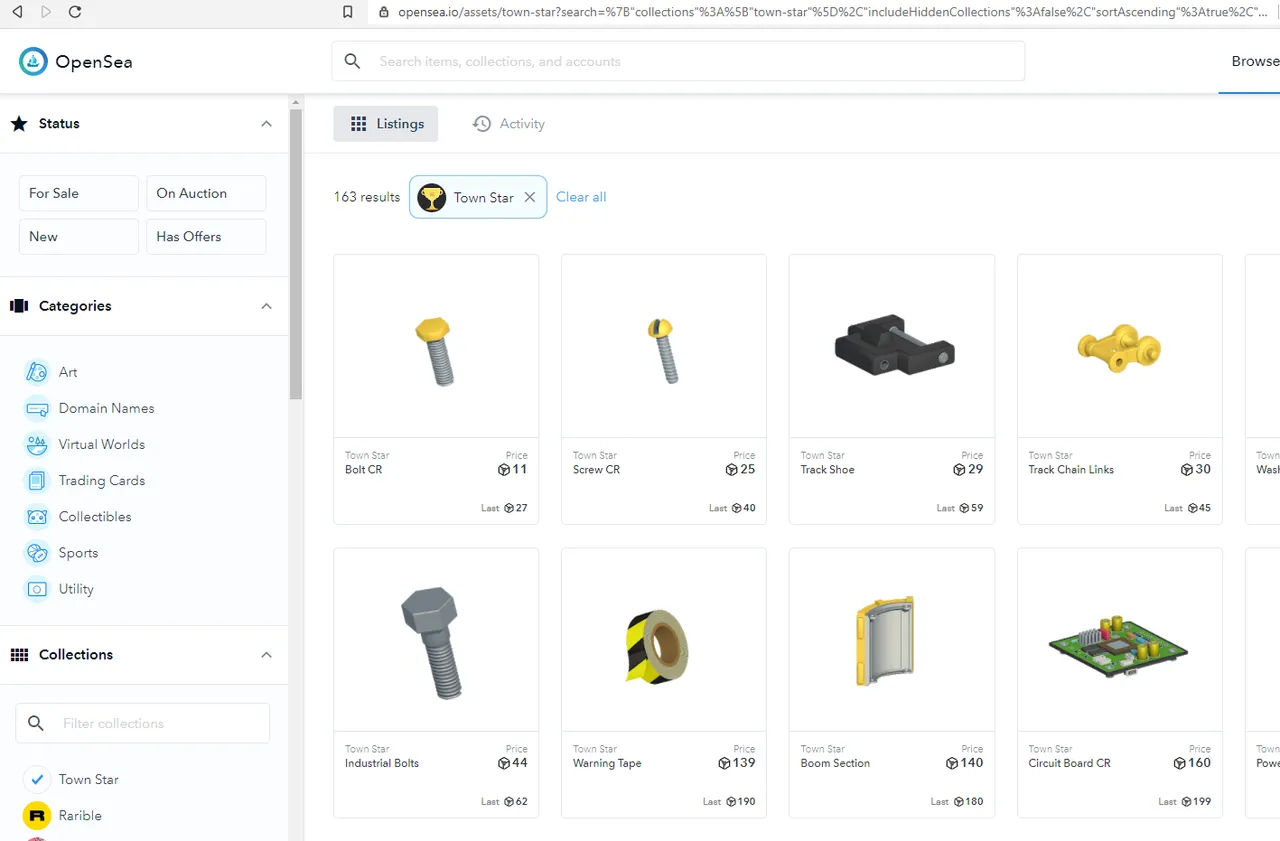Click the sidebar vertical scrollbar
This screenshot has width=1280, height=841.
click(x=296, y=254)
